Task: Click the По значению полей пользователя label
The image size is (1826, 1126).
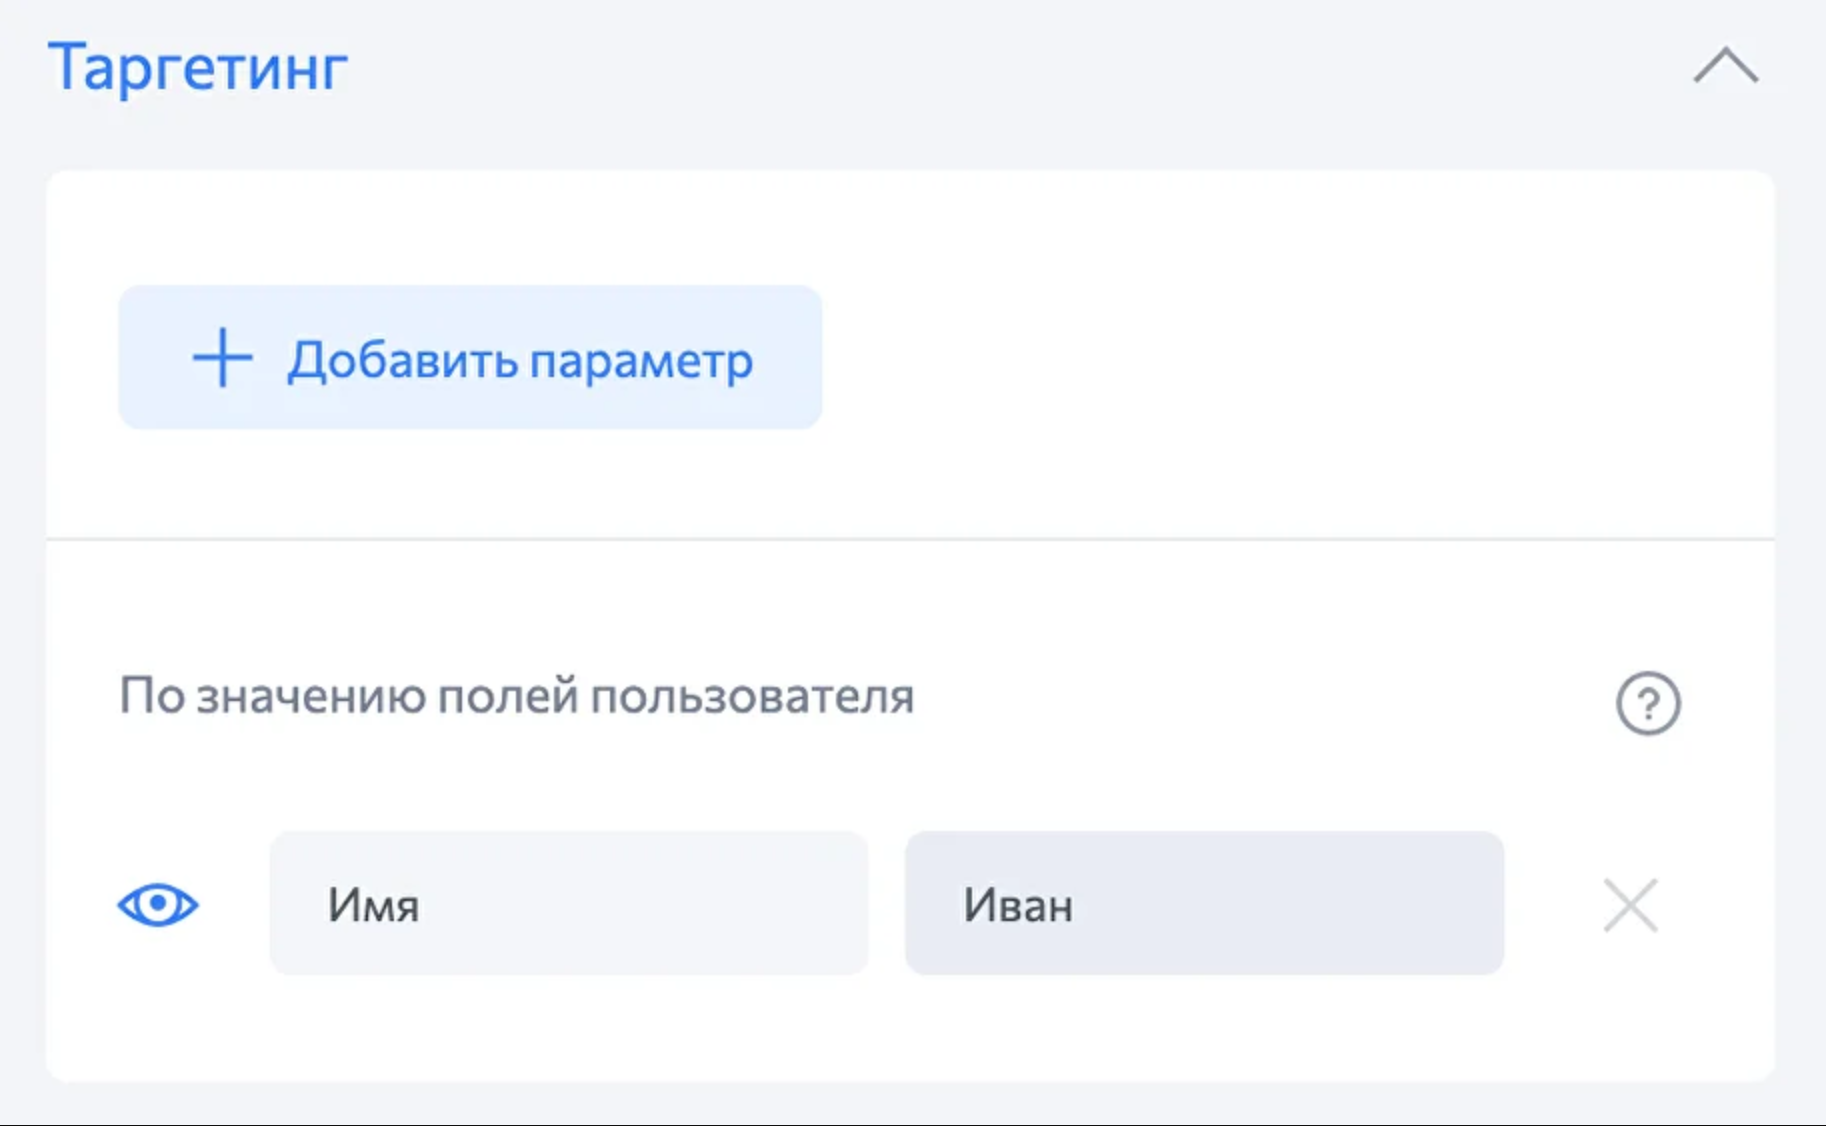Action: [516, 696]
